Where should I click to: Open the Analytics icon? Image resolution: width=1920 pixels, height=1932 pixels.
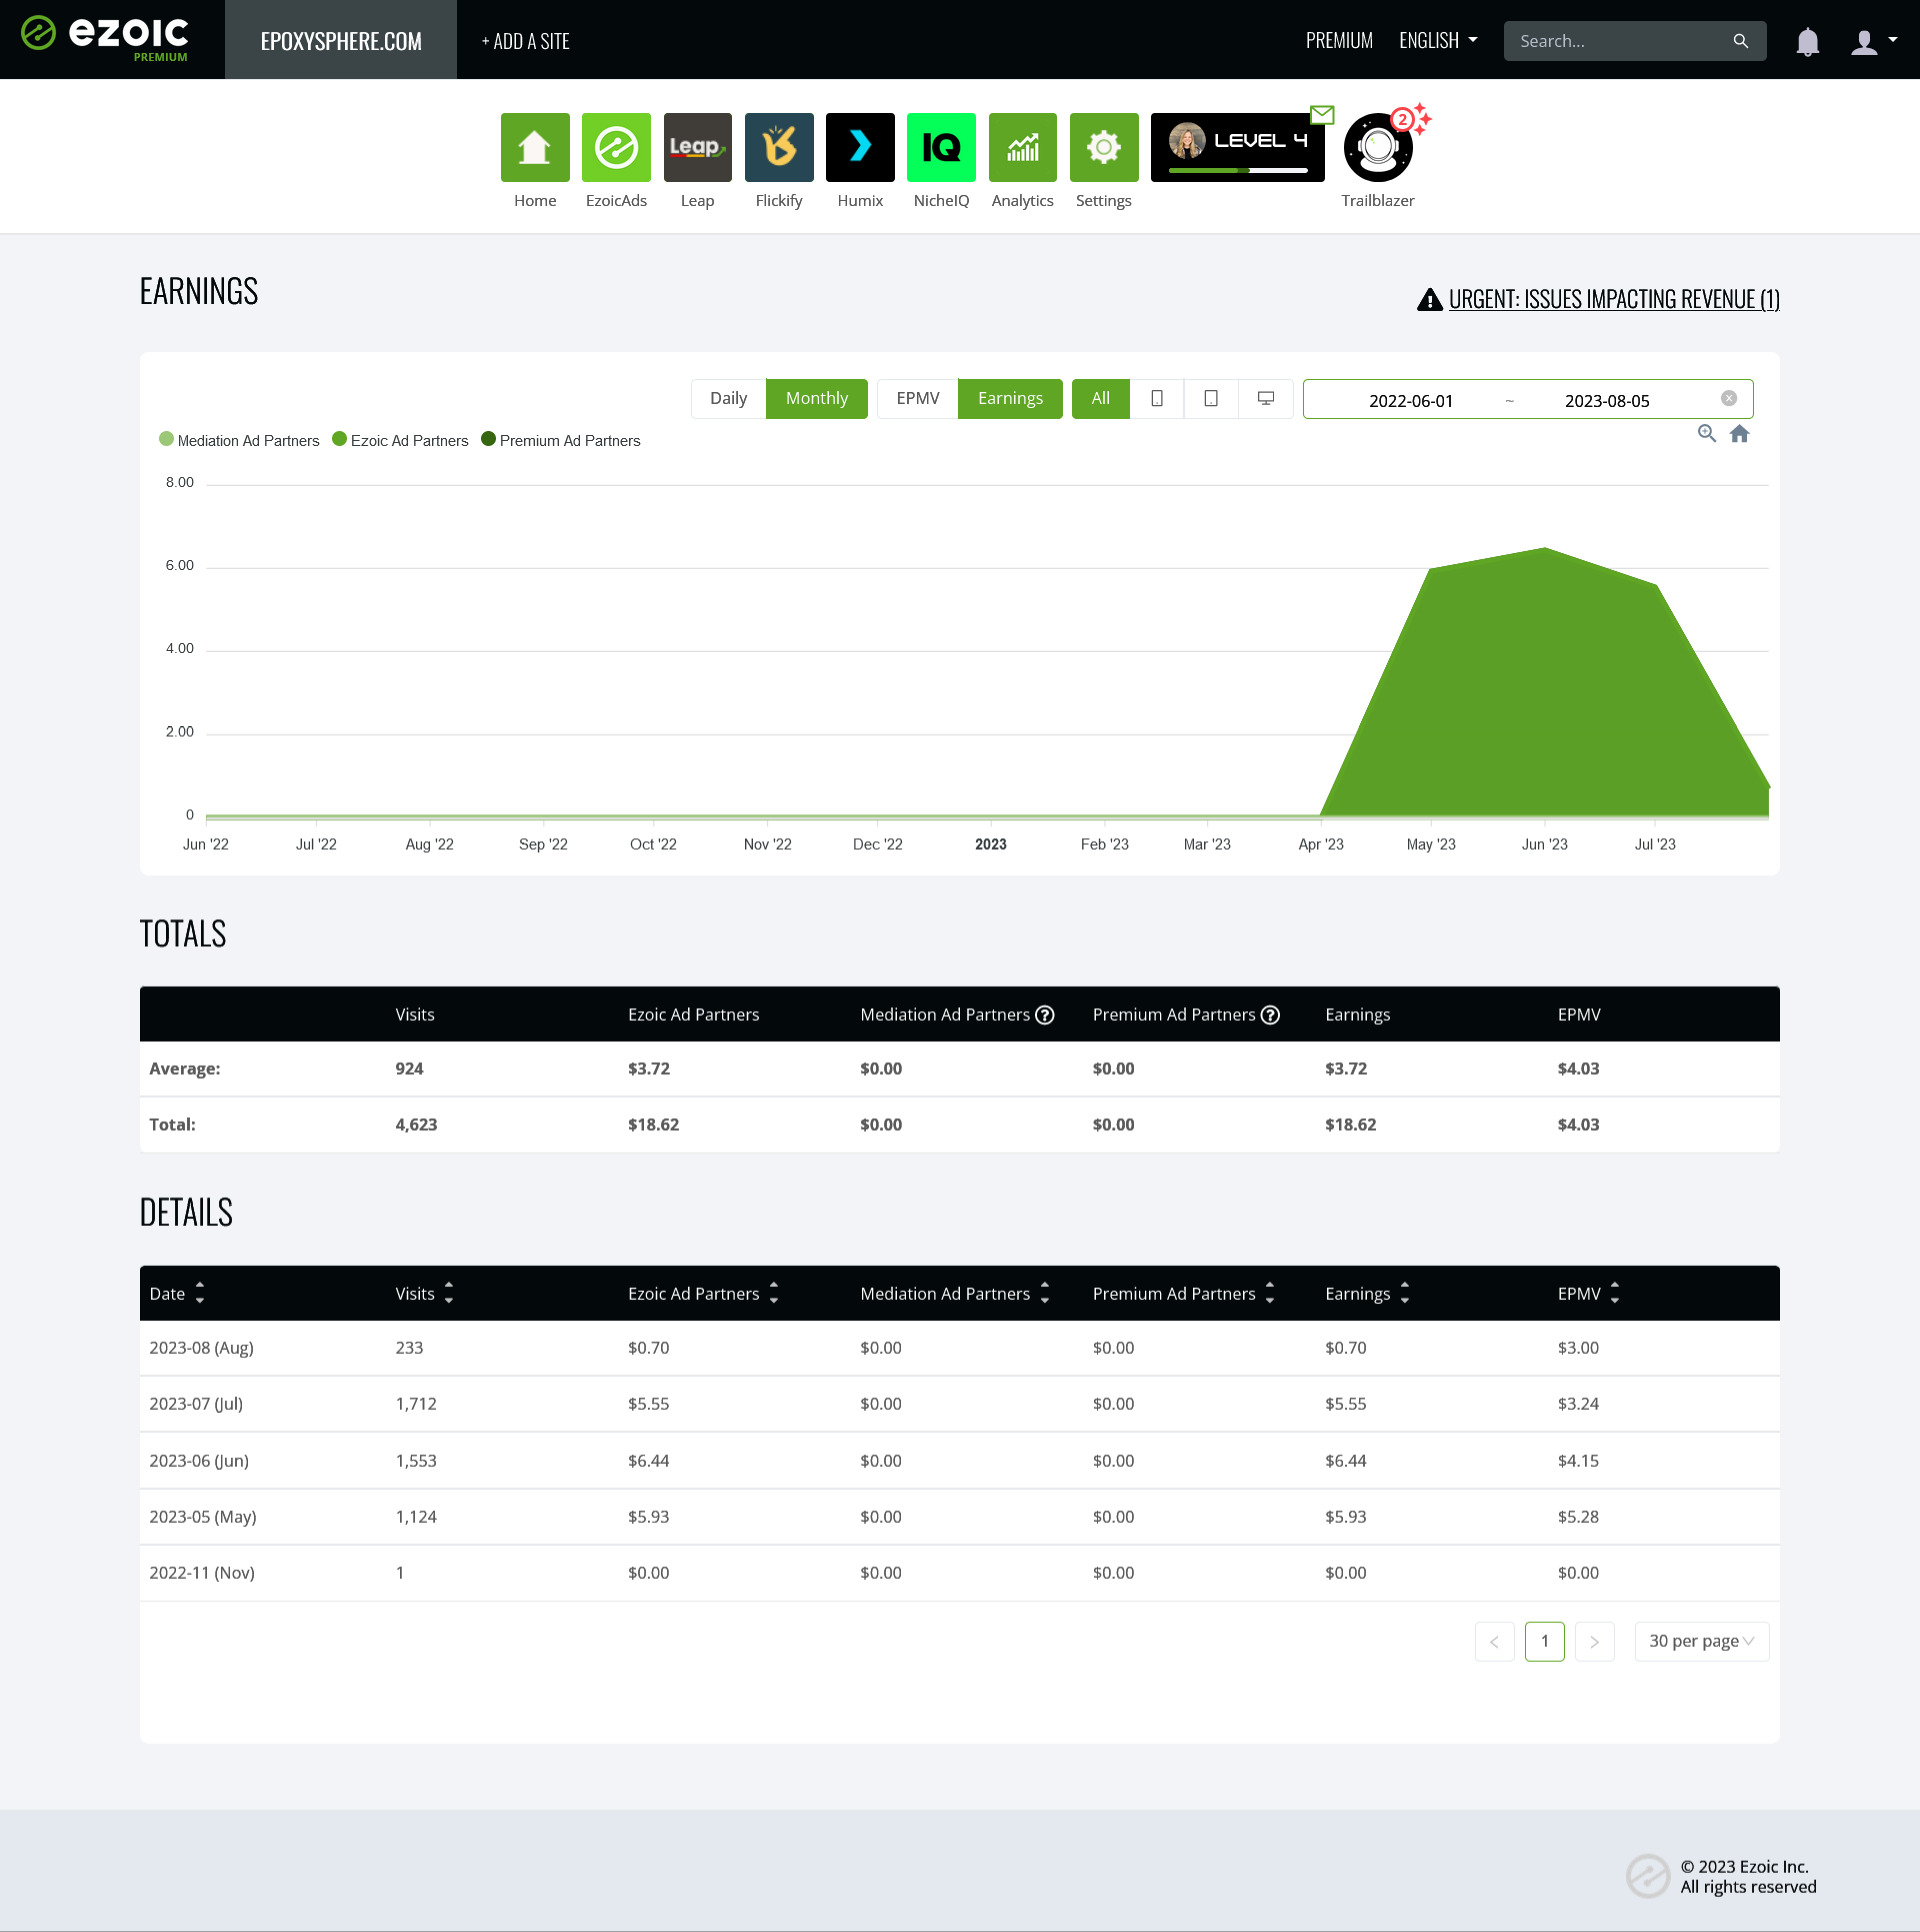[x=1023, y=147]
